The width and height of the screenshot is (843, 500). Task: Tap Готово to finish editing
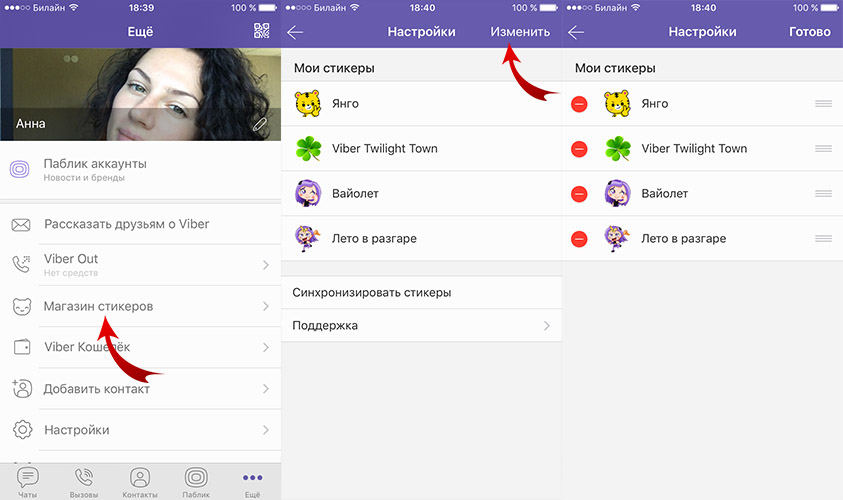tap(810, 32)
